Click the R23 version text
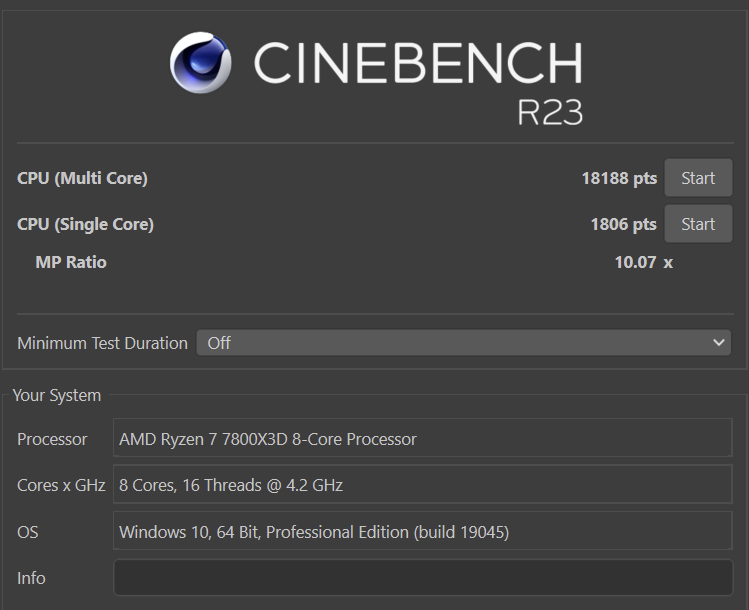Screen dimensions: 749x610 coord(550,113)
